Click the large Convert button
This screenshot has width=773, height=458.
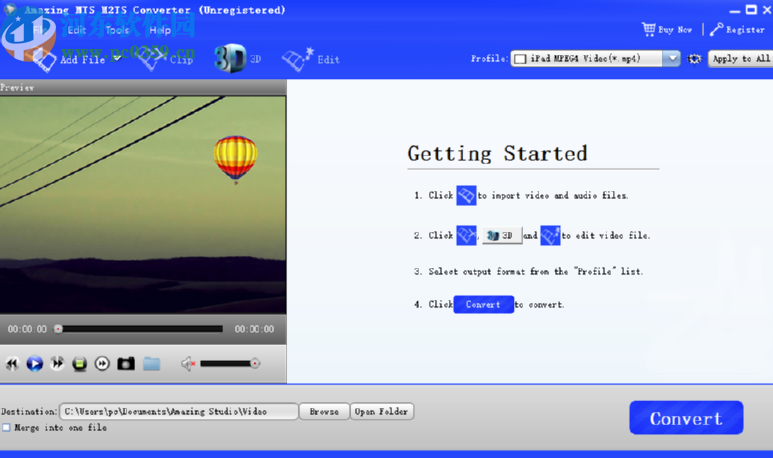coord(686,418)
